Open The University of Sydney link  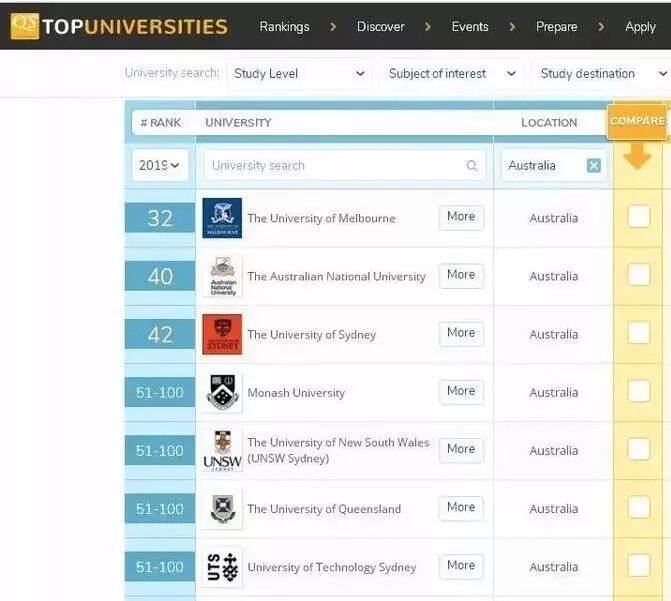click(312, 335)
